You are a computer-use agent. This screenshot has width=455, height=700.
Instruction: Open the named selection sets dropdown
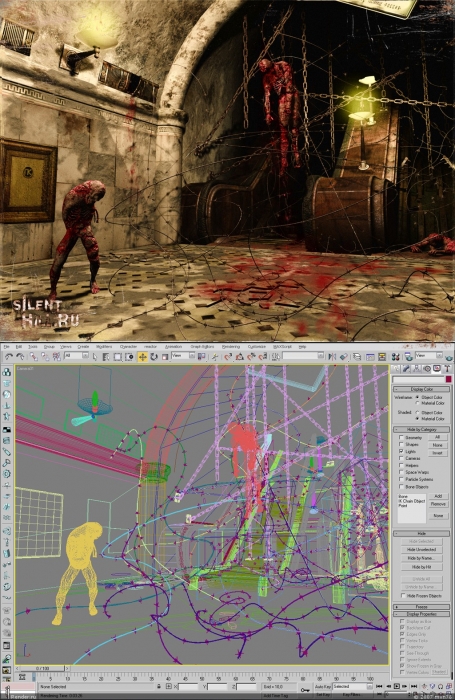pyautogui.click(x=303, y=356)
